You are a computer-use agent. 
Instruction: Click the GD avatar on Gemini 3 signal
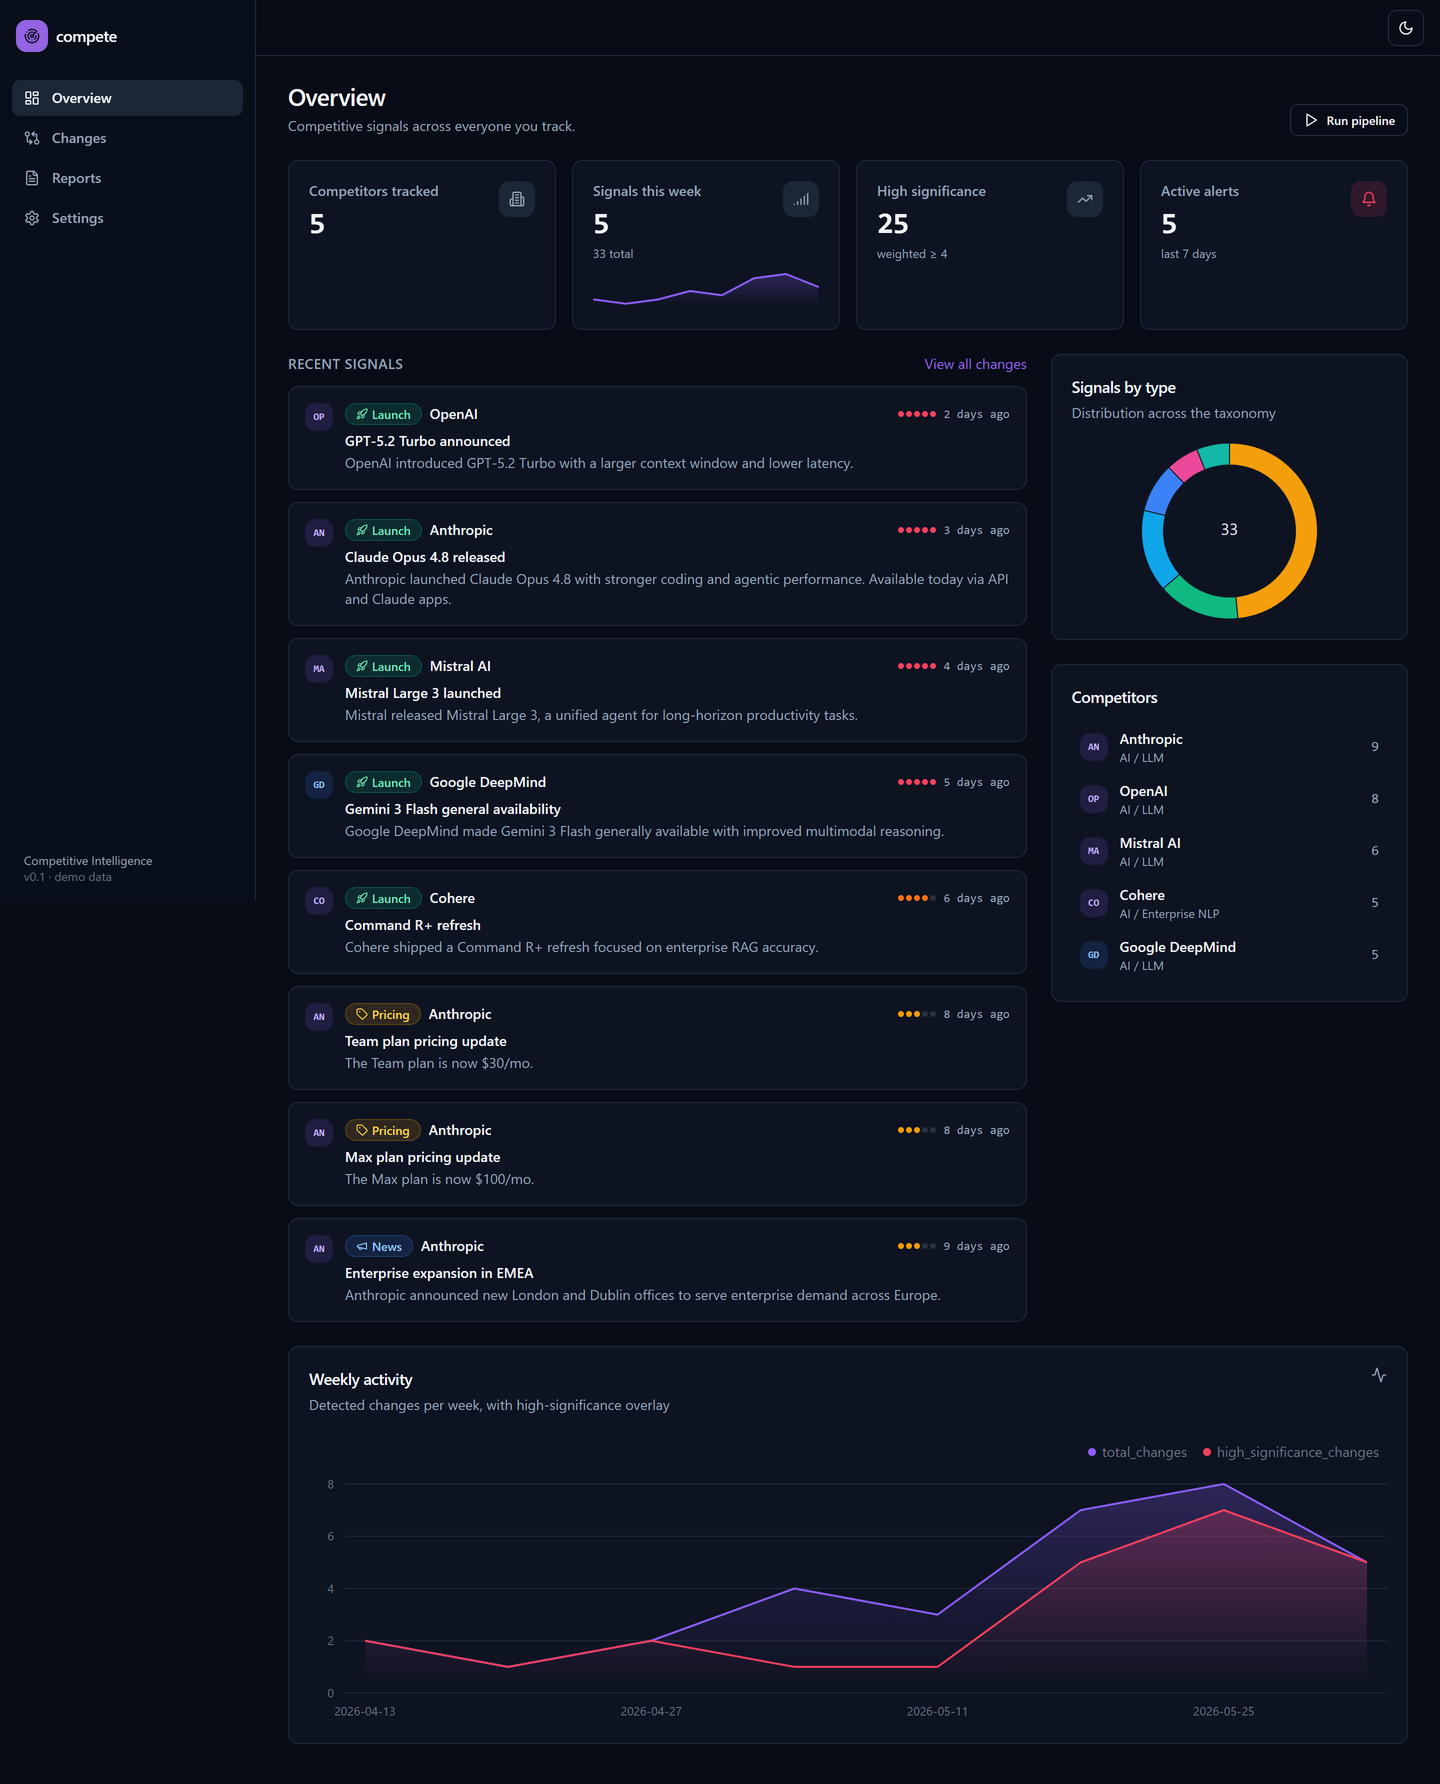pyautogui.click(x=319, y=785)
